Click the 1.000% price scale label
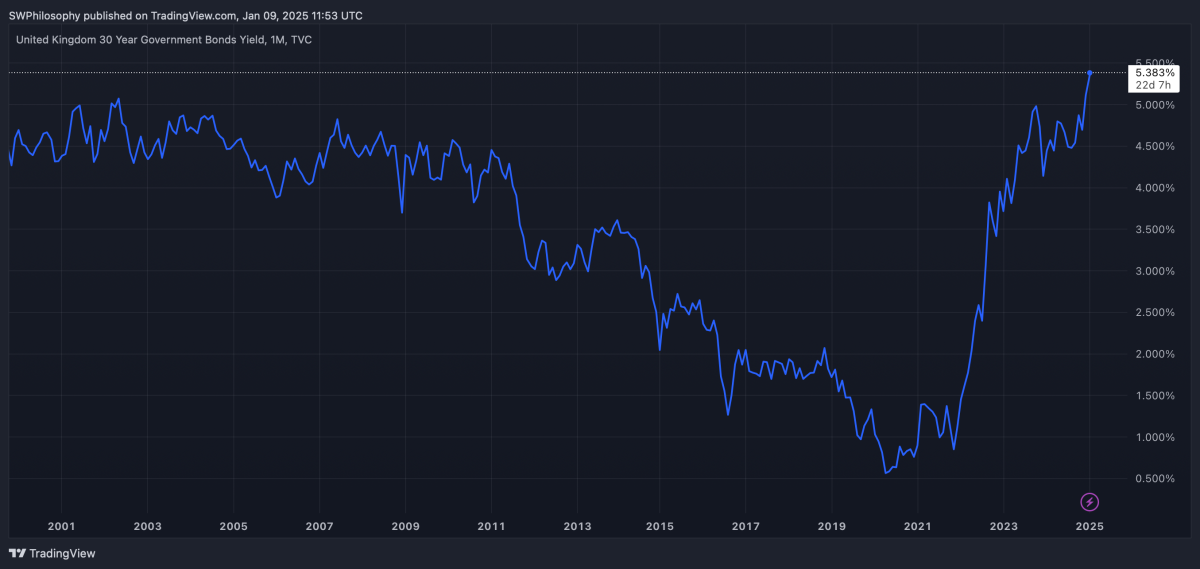 pos(1154,437)
